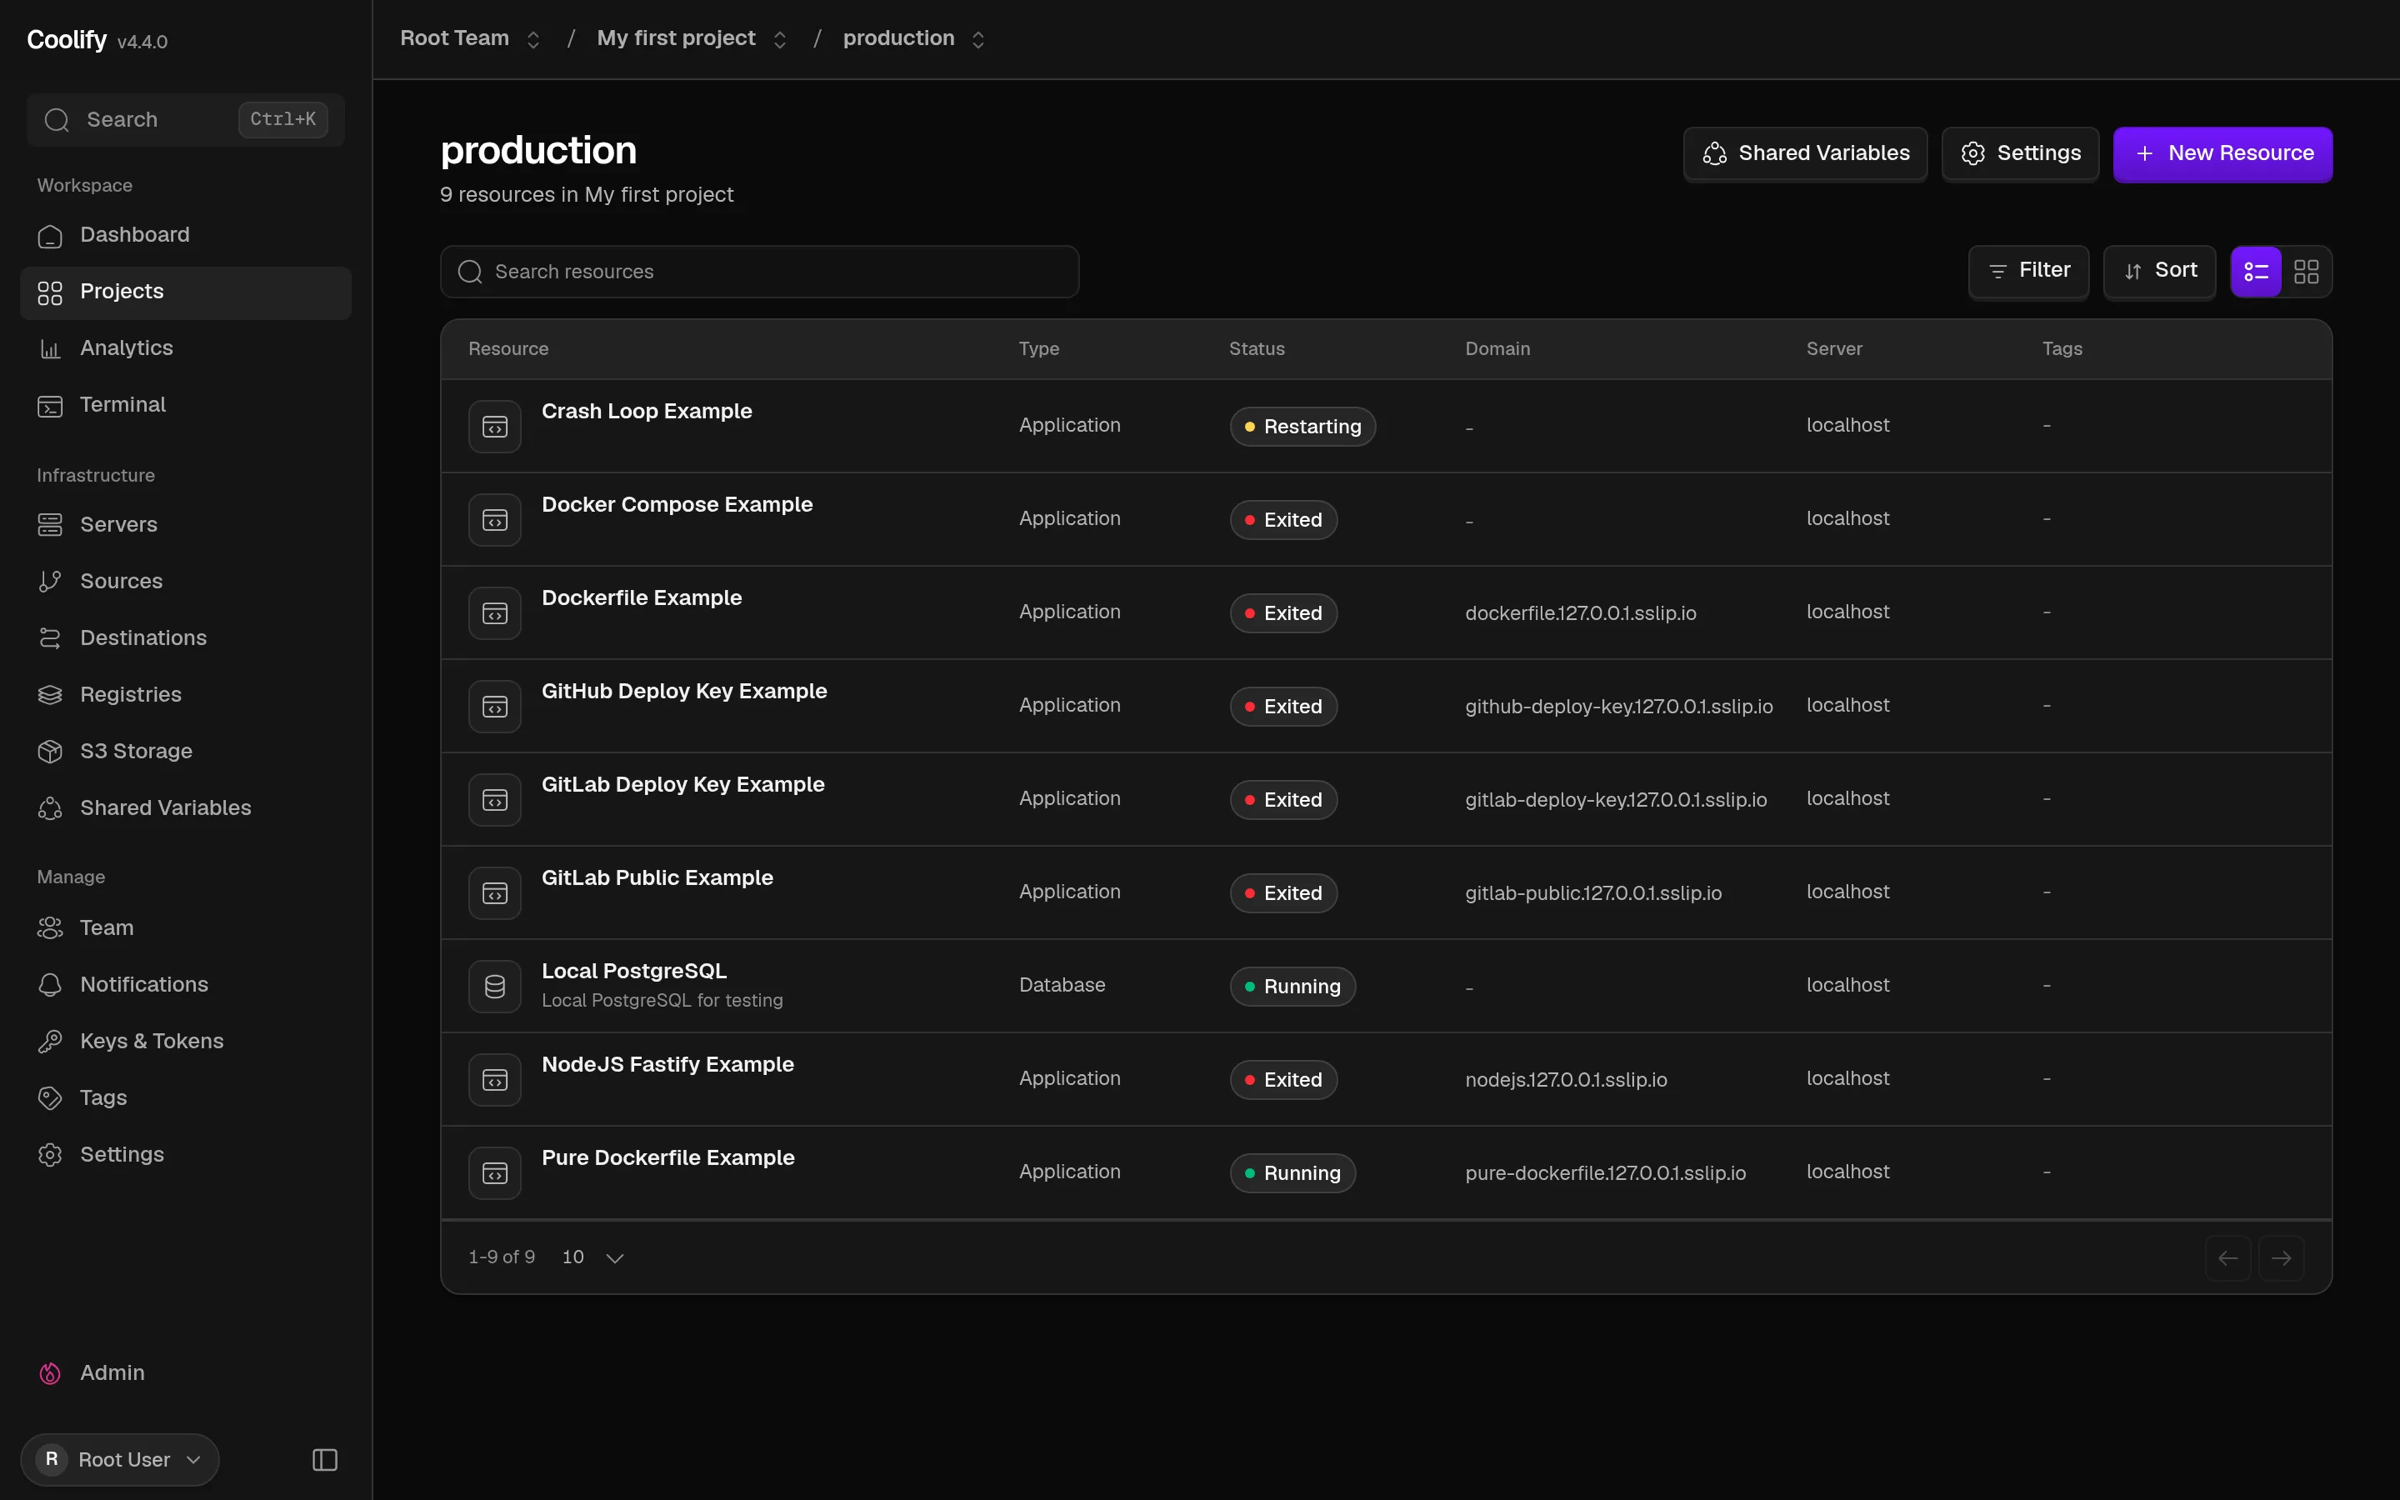Open the Filter options
Screen dimensions: 2400x1500
(2029, 271)
